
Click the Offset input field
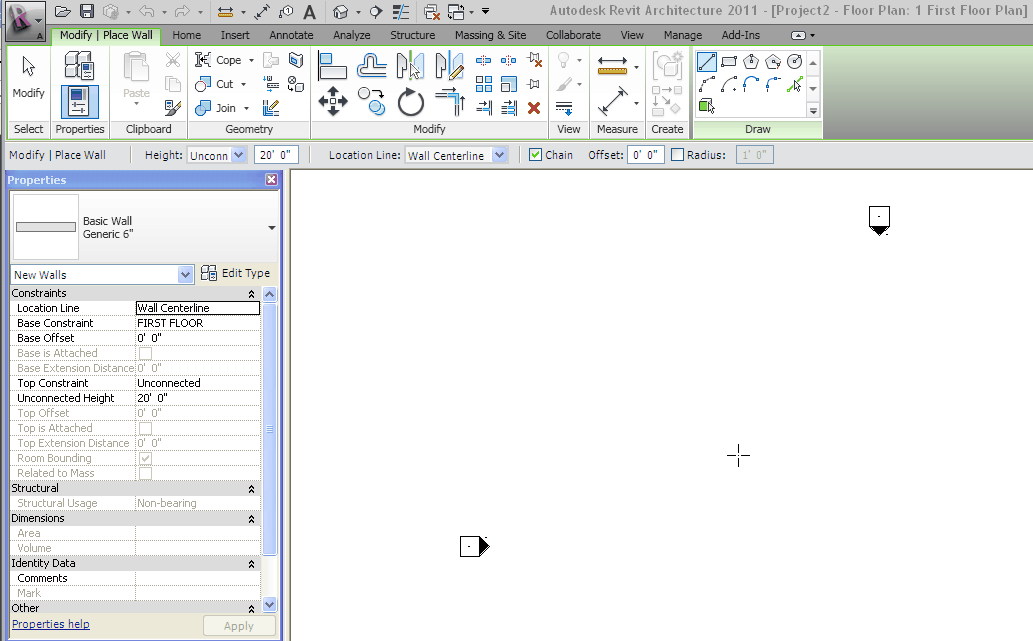[646, 155]
